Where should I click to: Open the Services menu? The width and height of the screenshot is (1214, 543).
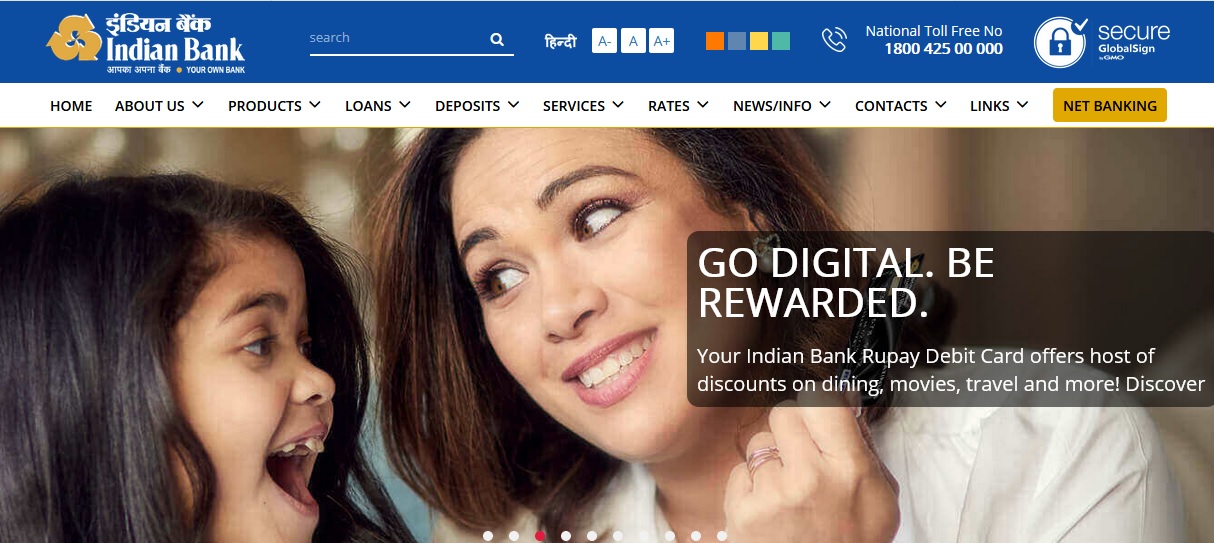click(x=583, y=106)
